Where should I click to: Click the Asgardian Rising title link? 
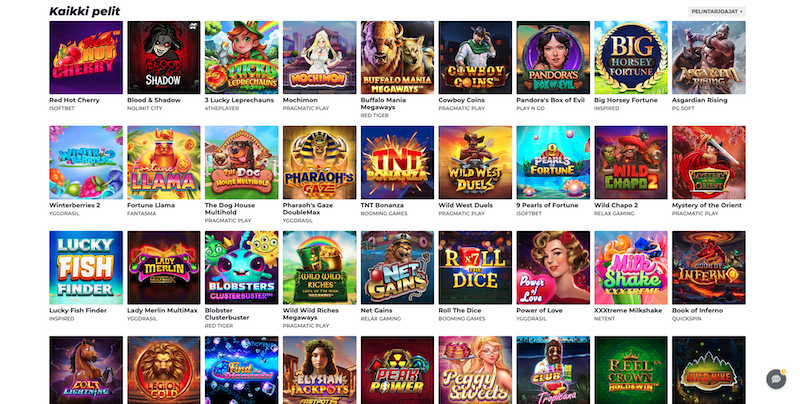(x=699, y=100)
